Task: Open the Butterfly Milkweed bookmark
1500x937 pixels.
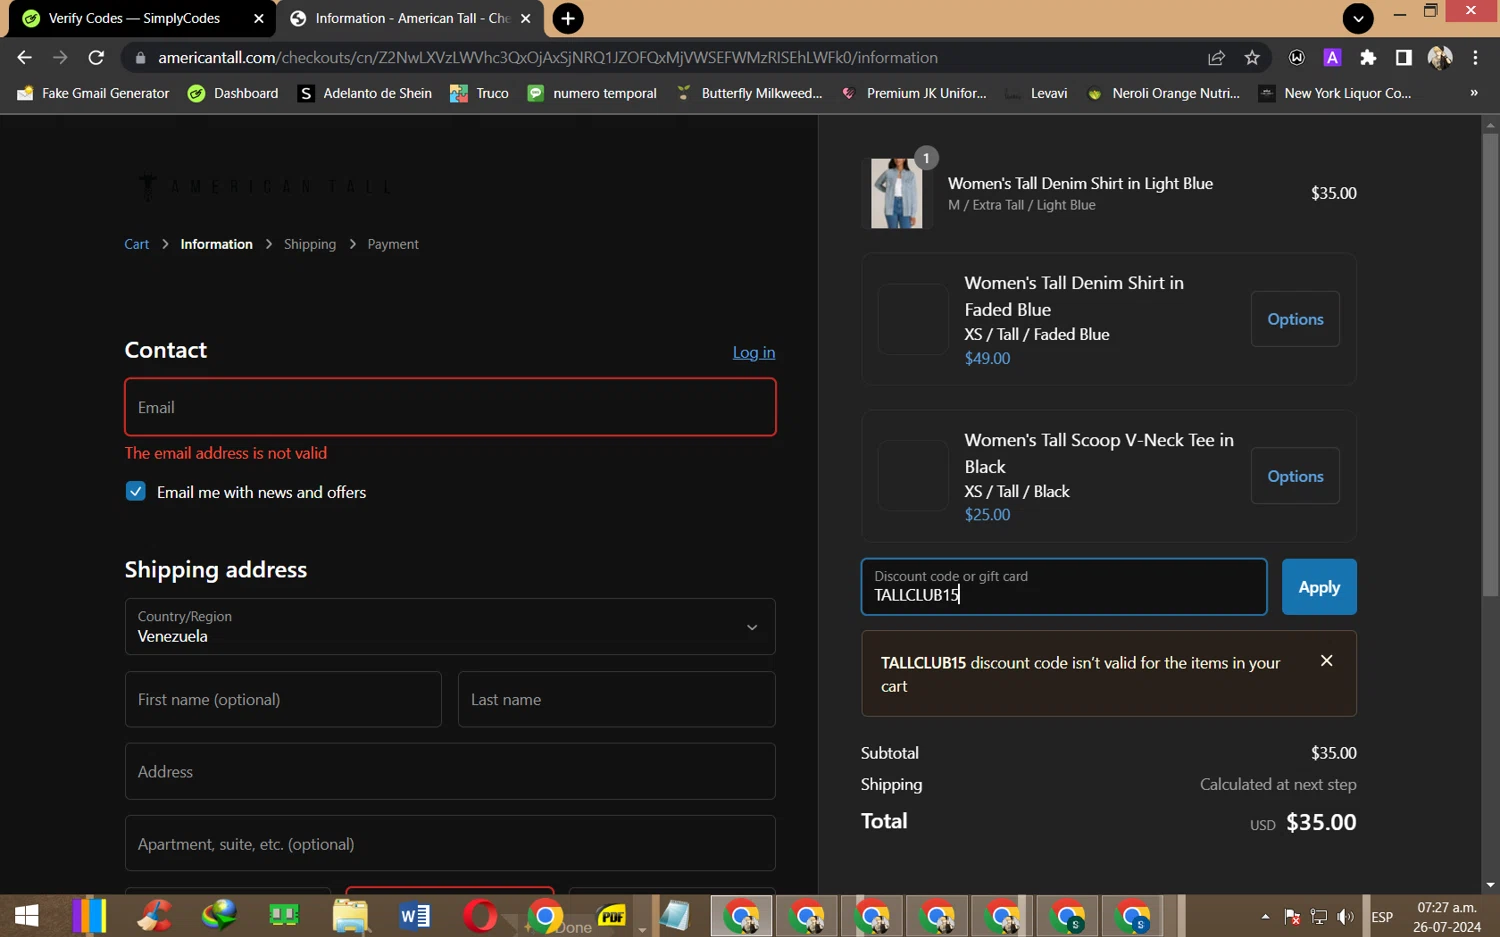Action: coord(749,93)
